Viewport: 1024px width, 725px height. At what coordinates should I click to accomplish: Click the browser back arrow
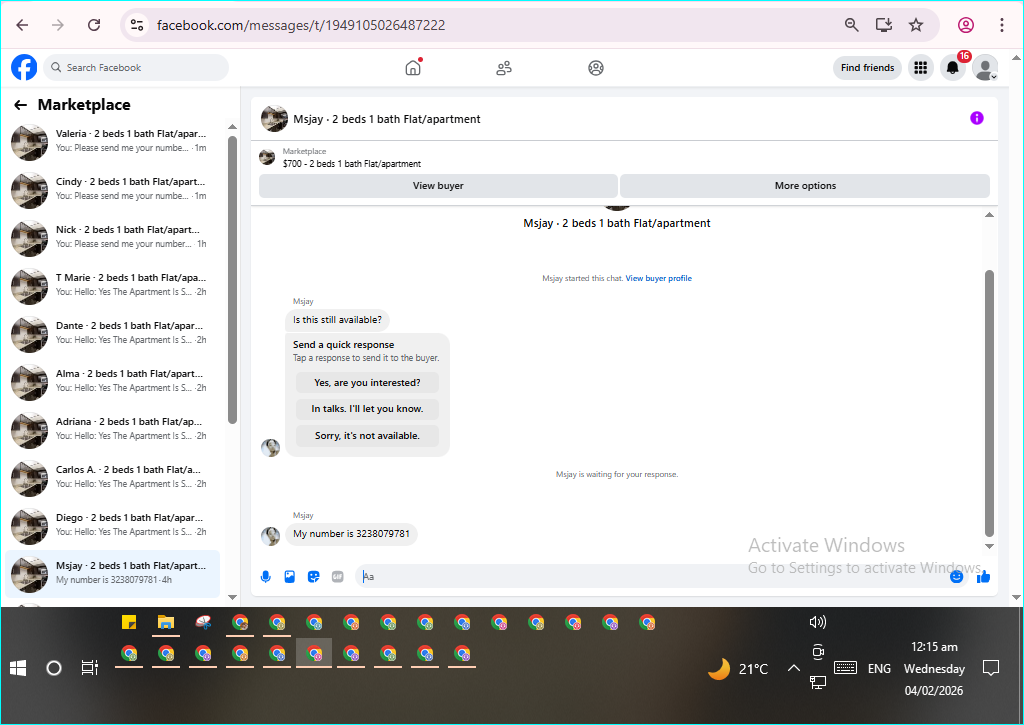[22, 25]
